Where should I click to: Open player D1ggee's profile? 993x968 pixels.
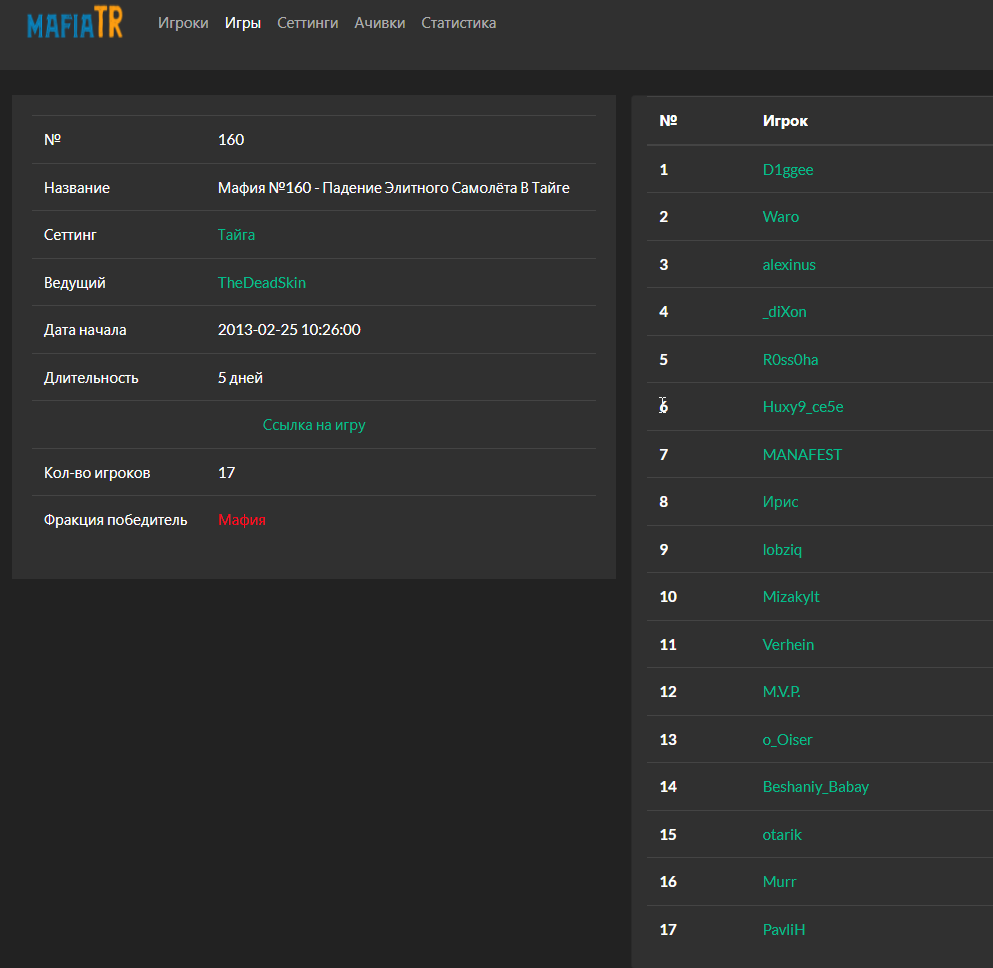(x=788, y=170)
